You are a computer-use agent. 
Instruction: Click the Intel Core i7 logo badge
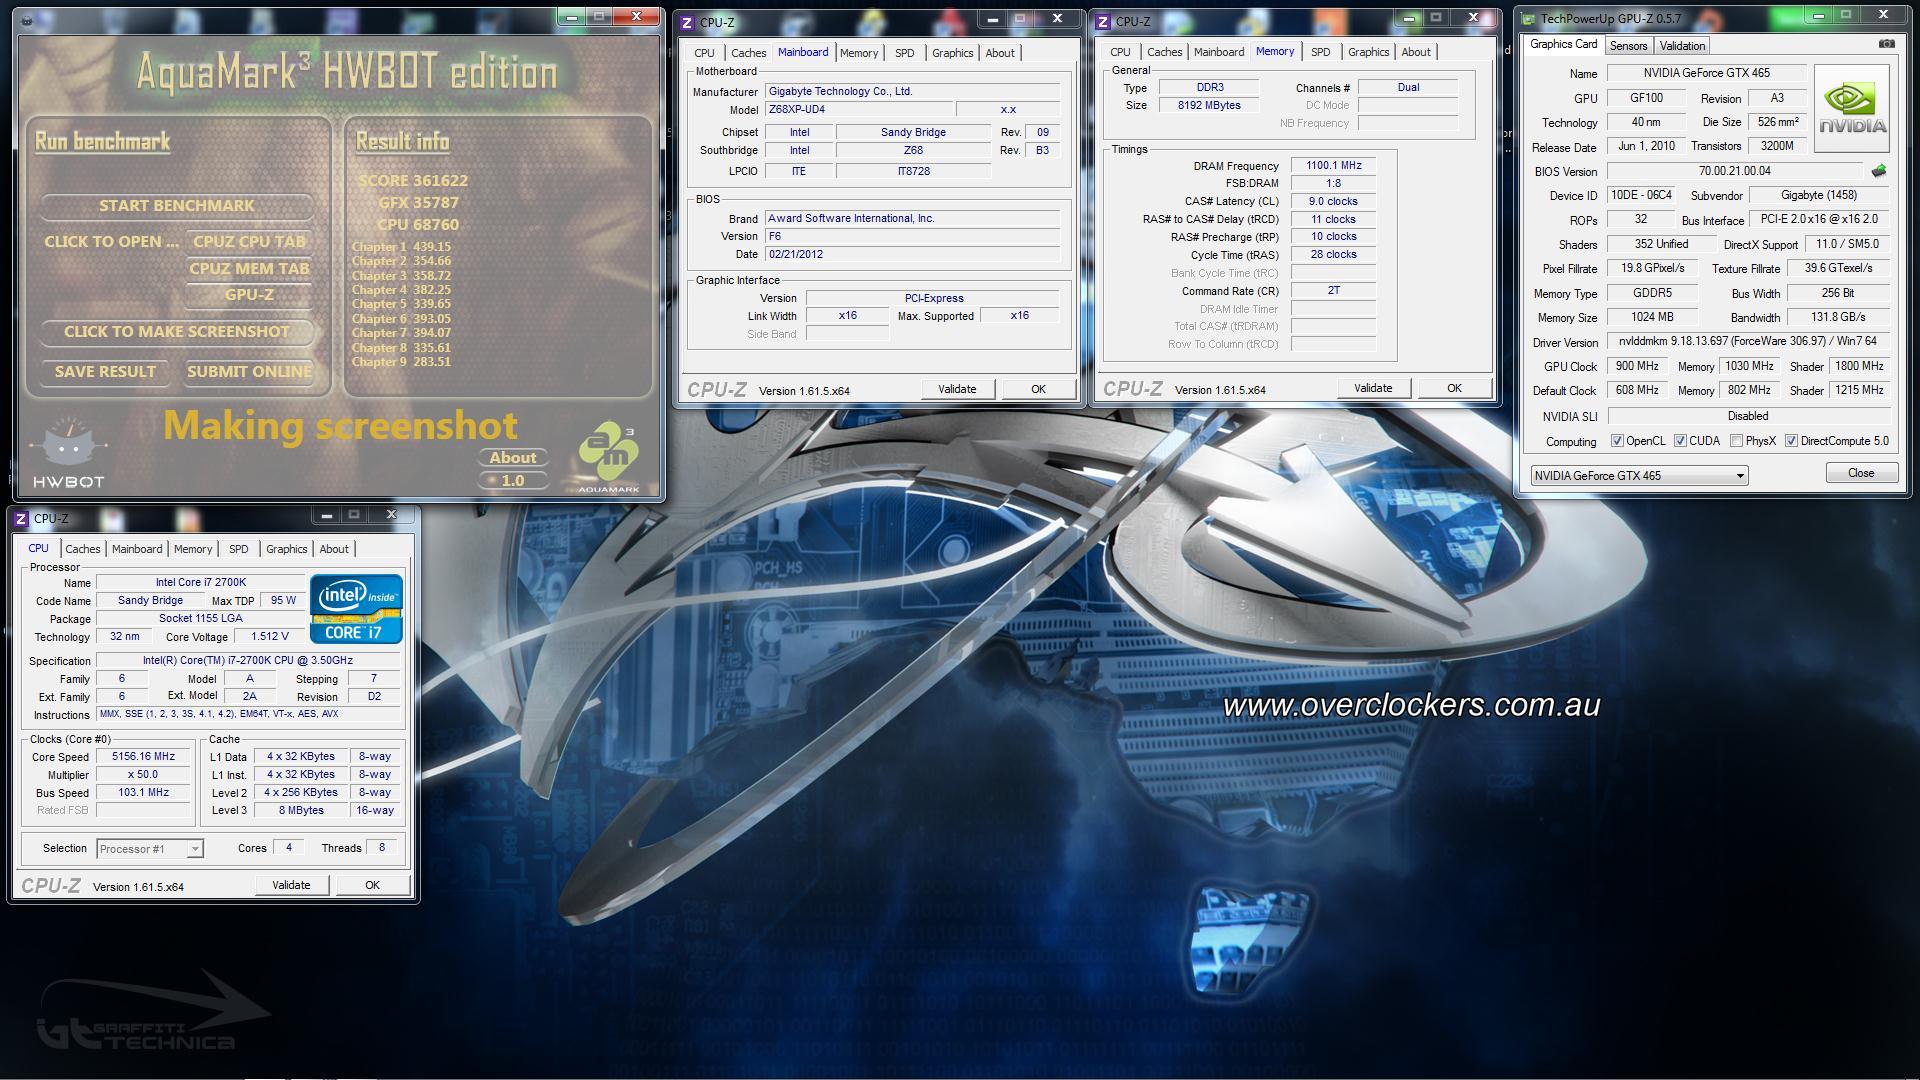(356, 608)
